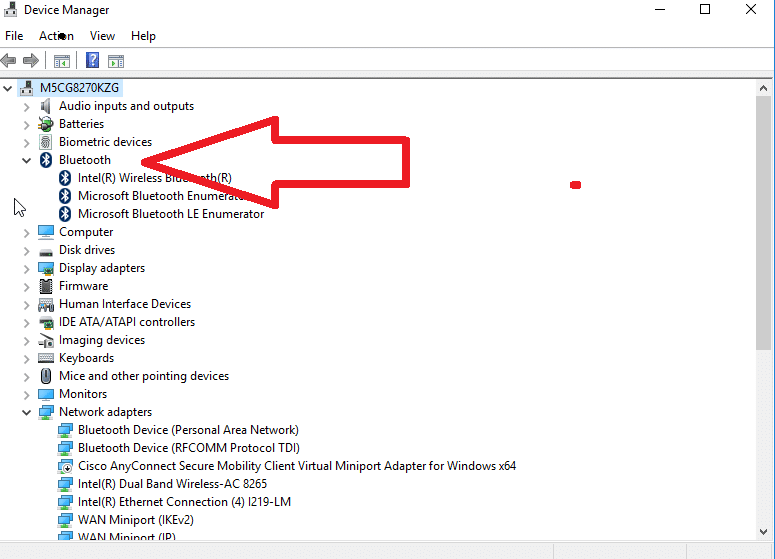
Task: Open the Action menu
Action: [x=56, y=36]
